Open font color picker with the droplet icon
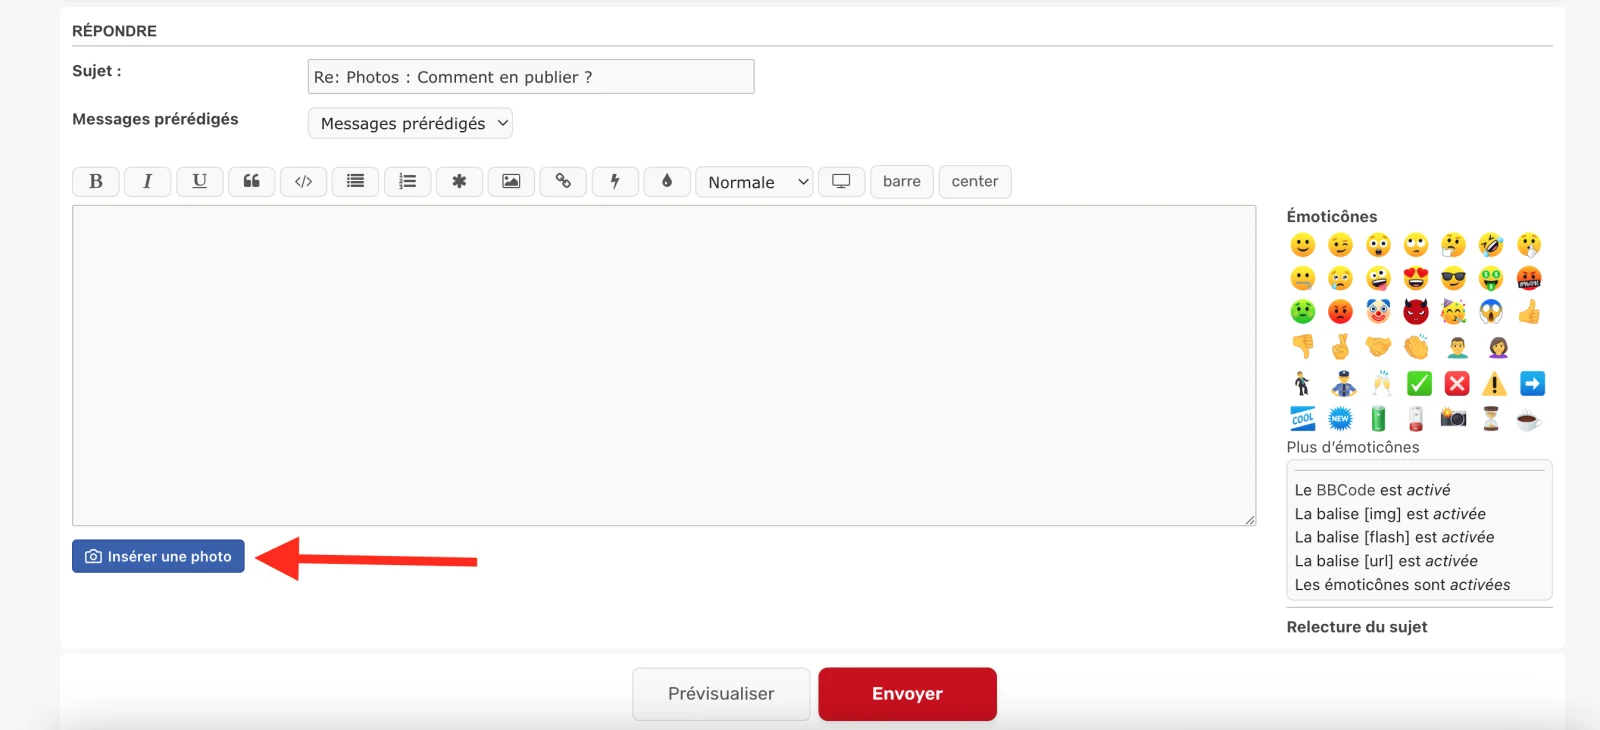The width and height of the screenshot is (1600, 730). coord(667,181)
